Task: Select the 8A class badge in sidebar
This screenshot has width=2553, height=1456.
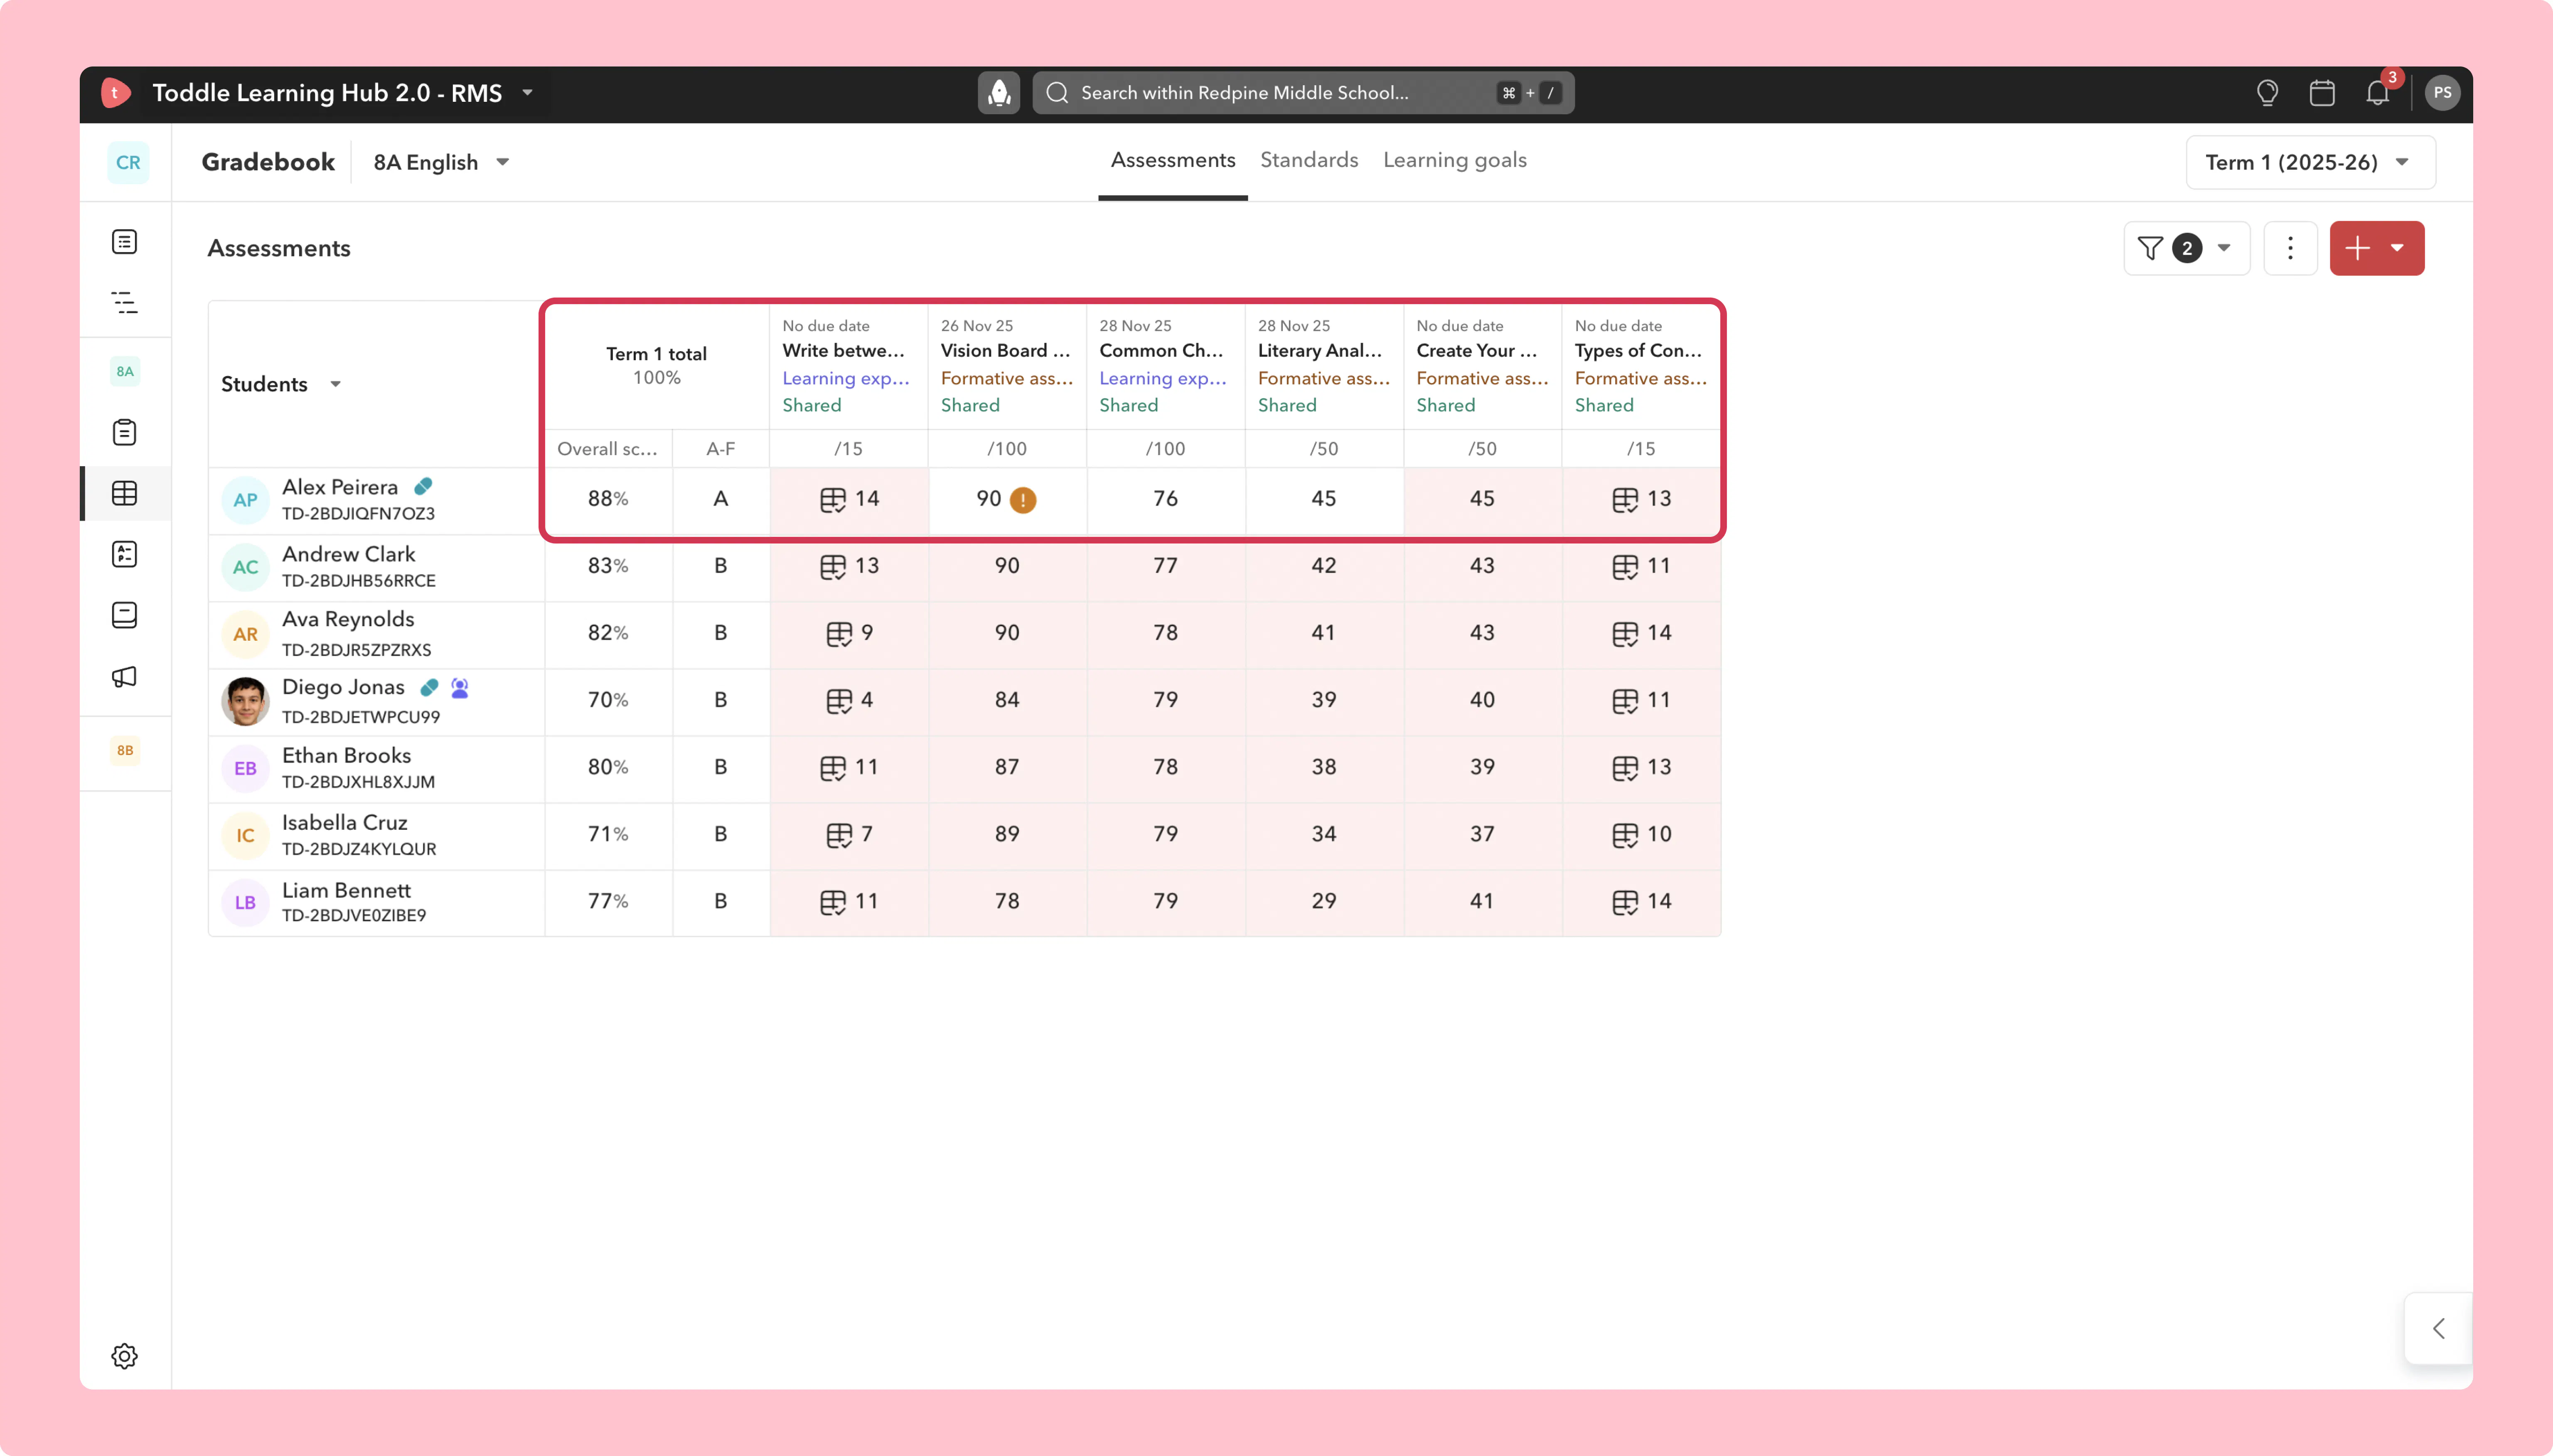Action: click(x=125, y=371)
